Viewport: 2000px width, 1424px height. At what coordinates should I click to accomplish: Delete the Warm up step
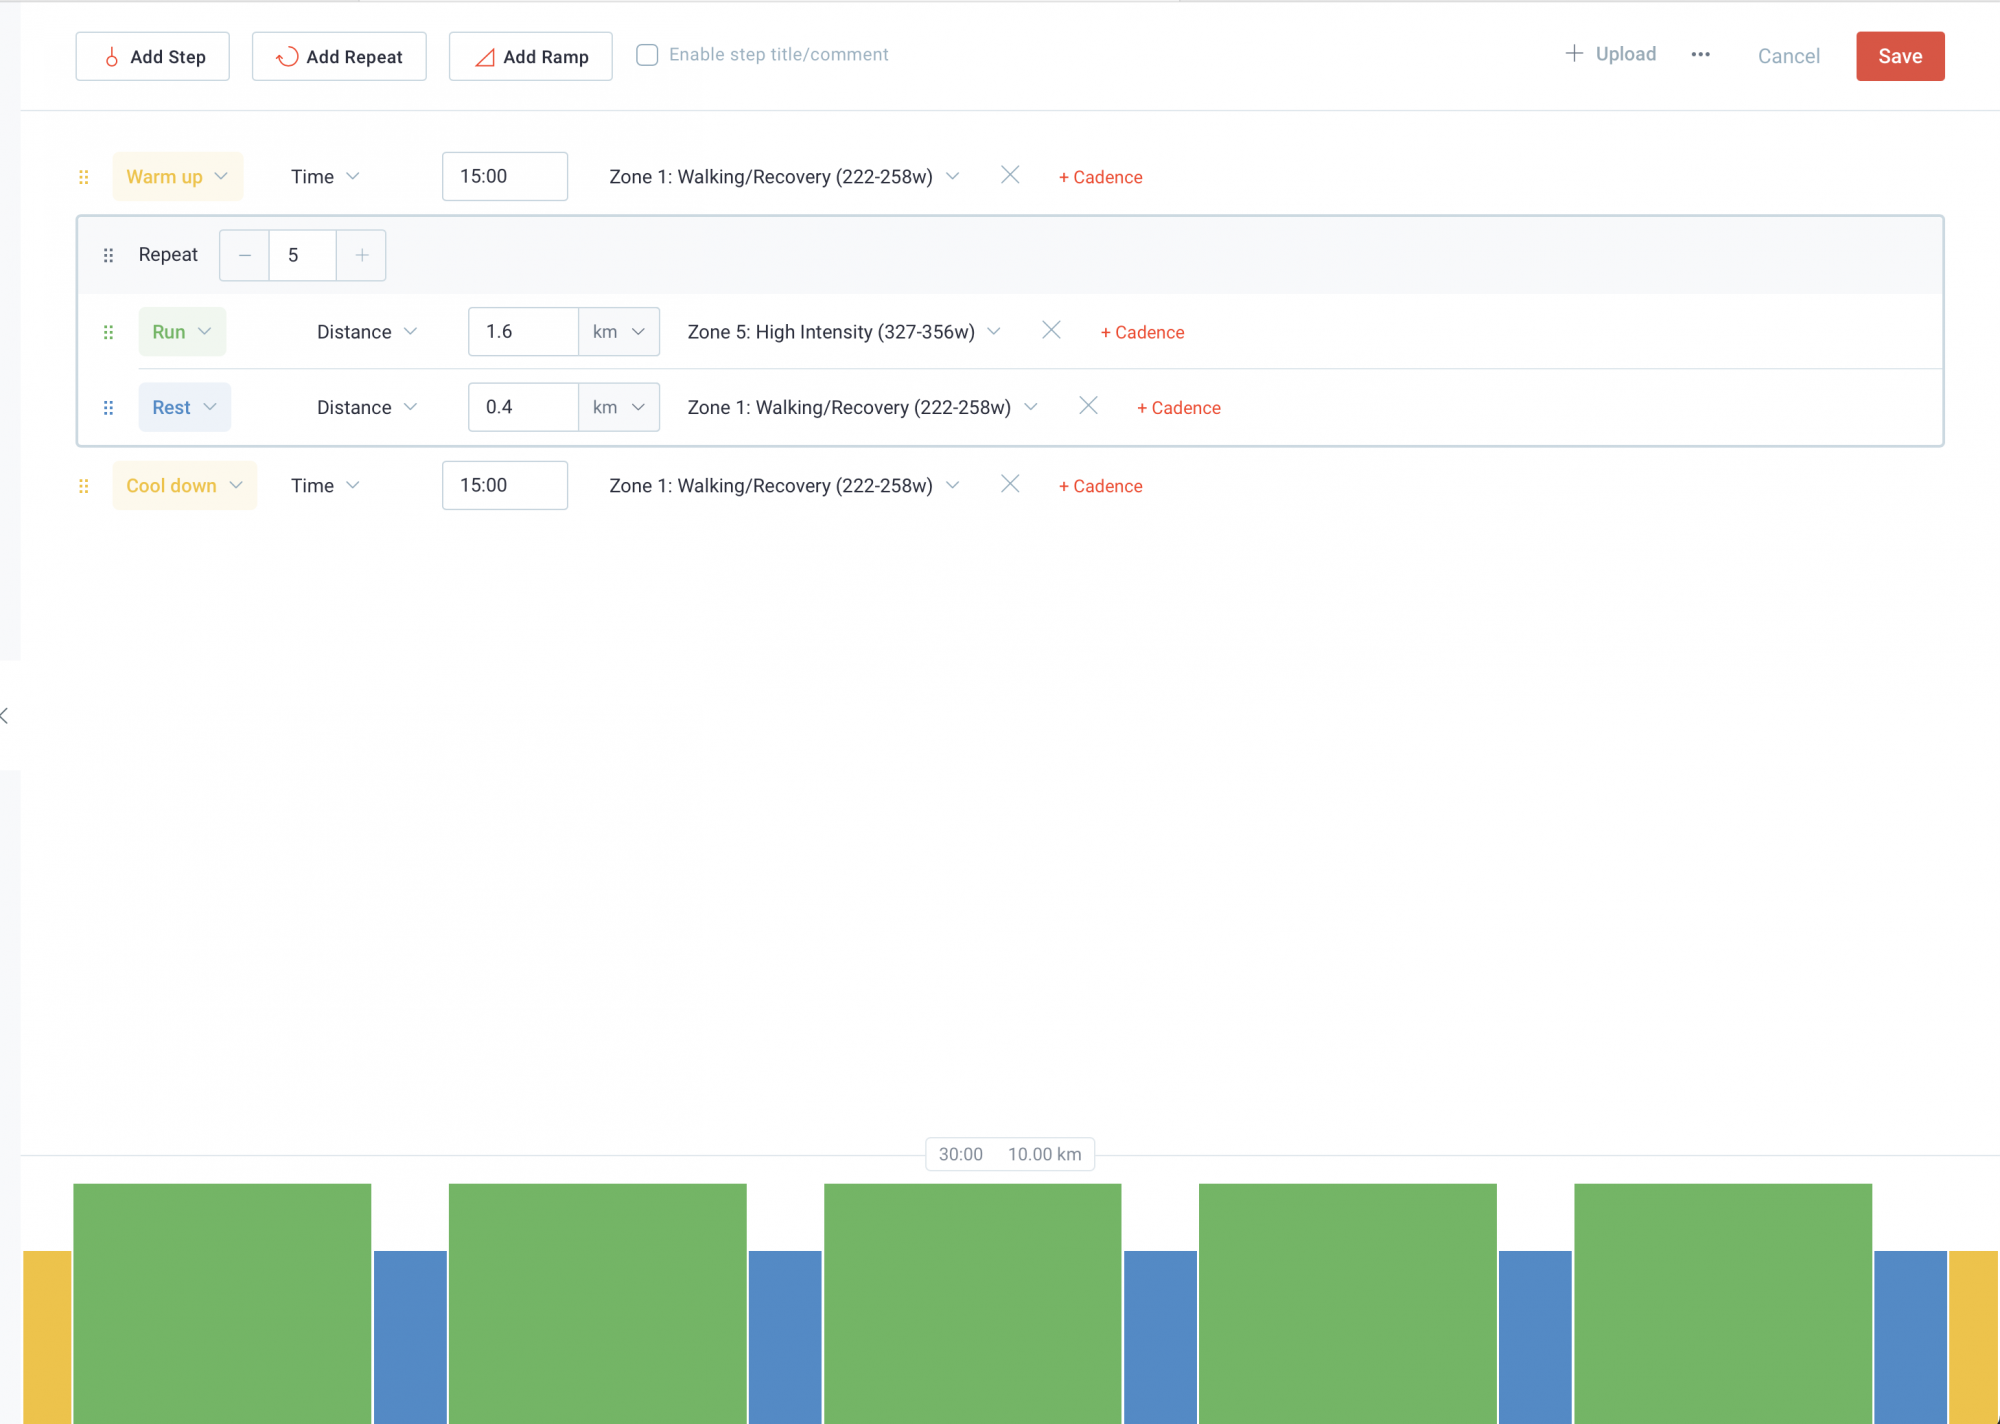point(1010,176)
